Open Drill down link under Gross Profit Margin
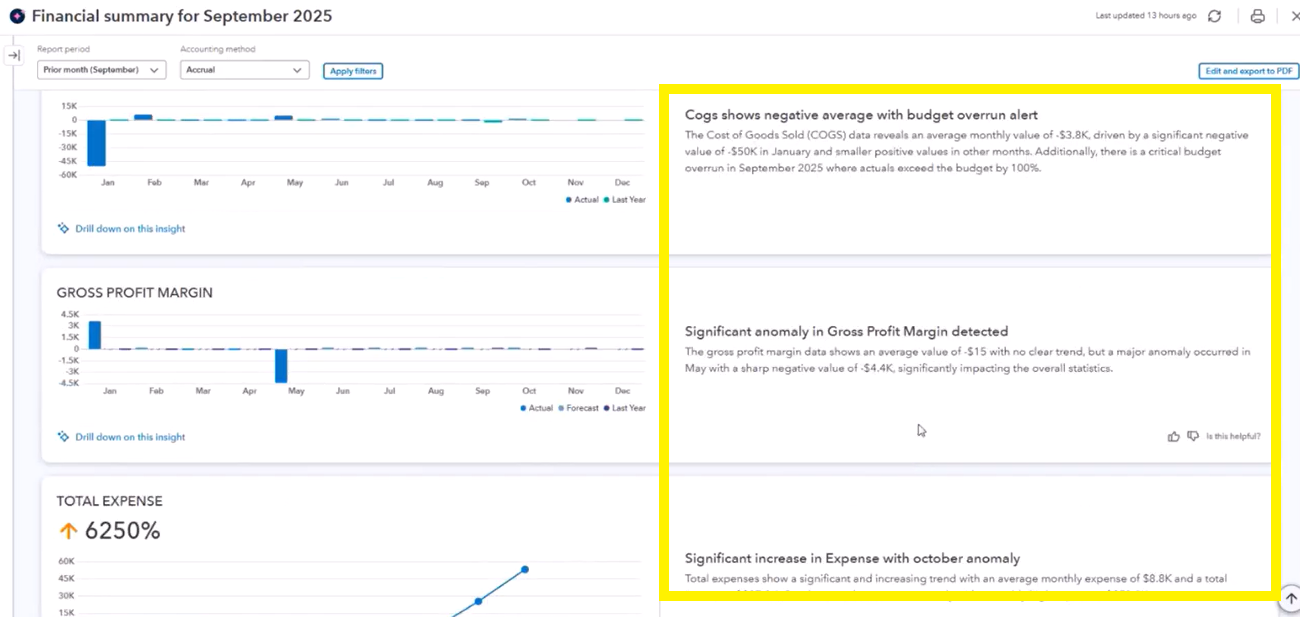The height and width of the screenshot is (617, 1300). click(130, 437)
